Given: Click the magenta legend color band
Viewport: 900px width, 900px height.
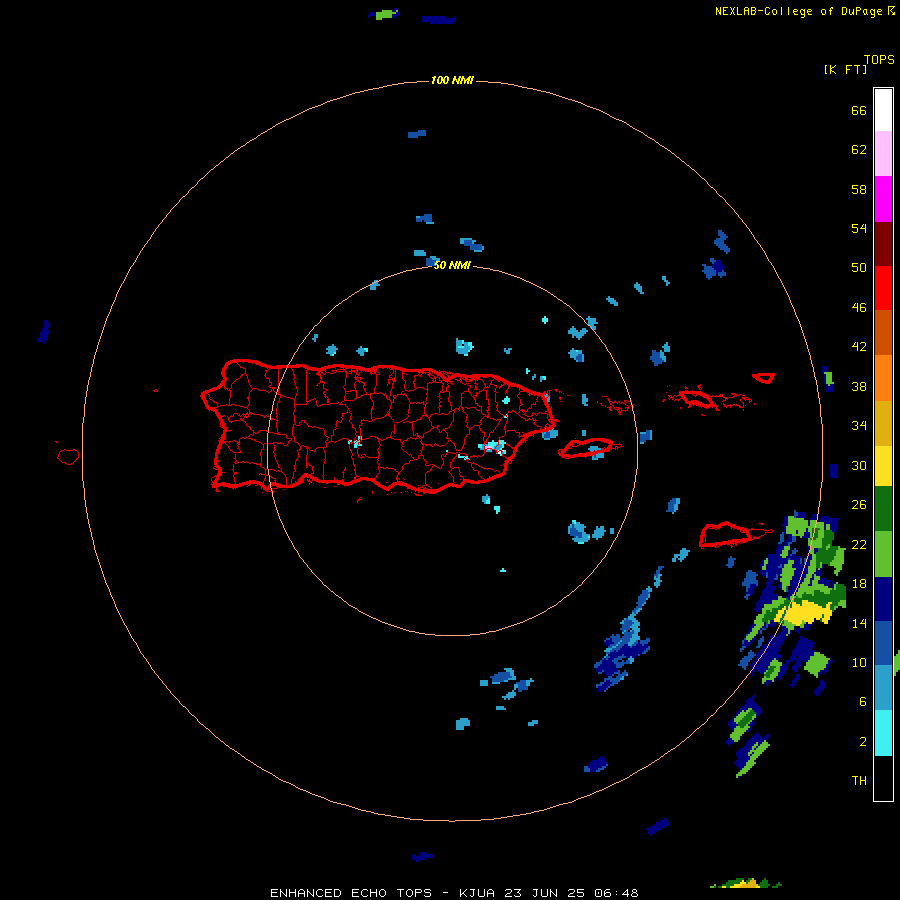Looking at the screenshot, I should [883, 199].
